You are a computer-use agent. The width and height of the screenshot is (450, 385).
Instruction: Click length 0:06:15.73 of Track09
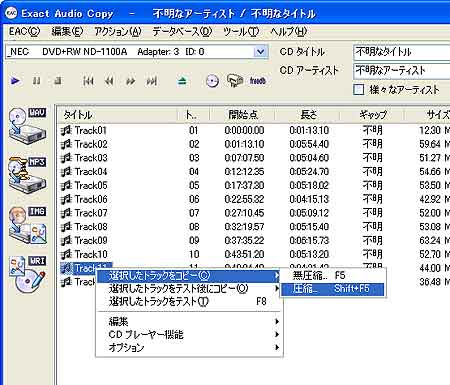309,240
